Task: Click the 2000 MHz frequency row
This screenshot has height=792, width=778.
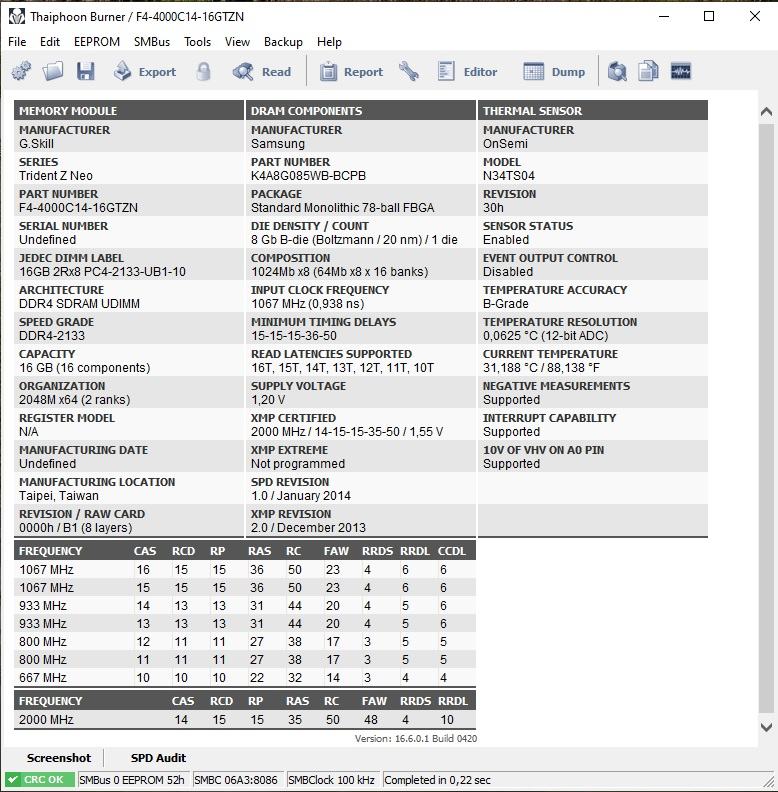Action: point(245,719)
